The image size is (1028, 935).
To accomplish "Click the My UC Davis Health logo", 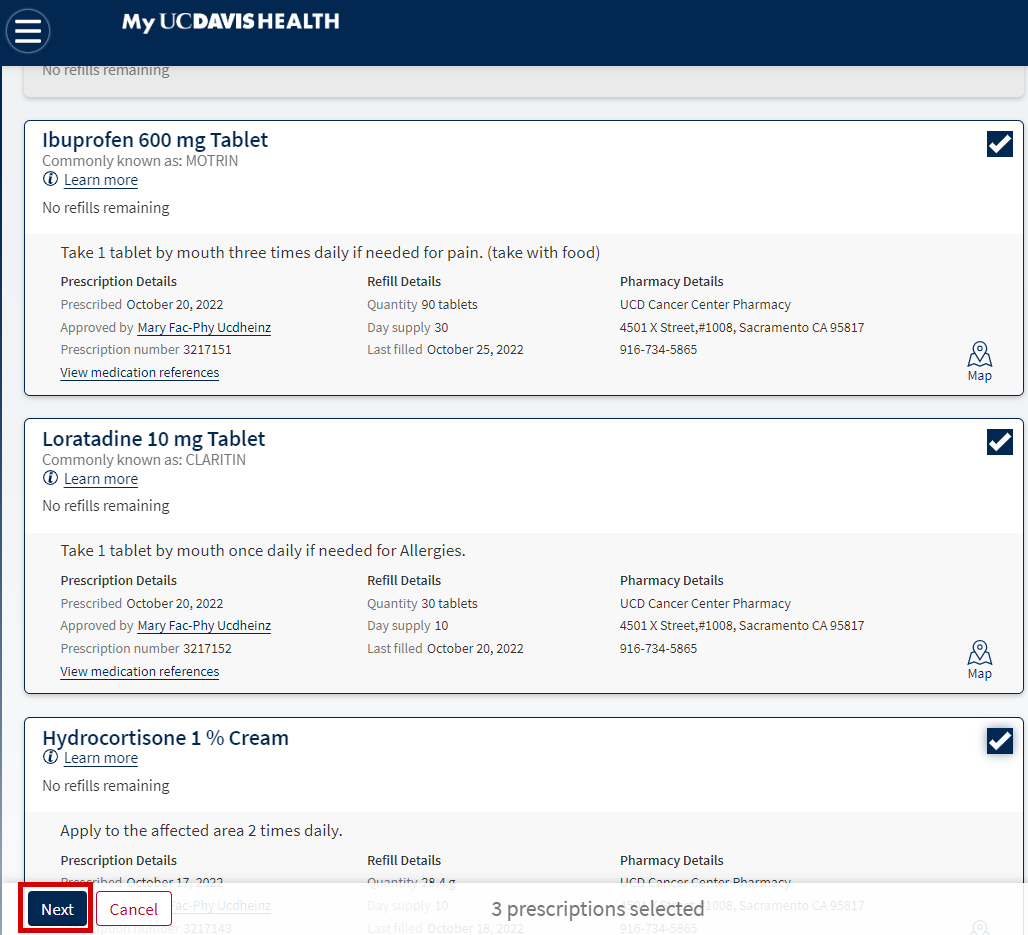I will 230,21.
